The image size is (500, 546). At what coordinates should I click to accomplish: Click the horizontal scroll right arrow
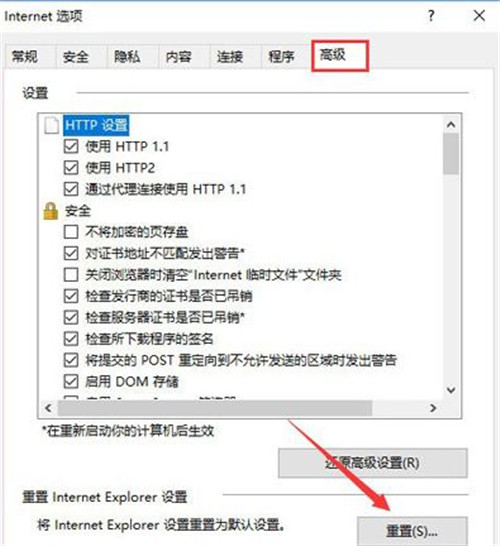point(433,408)
